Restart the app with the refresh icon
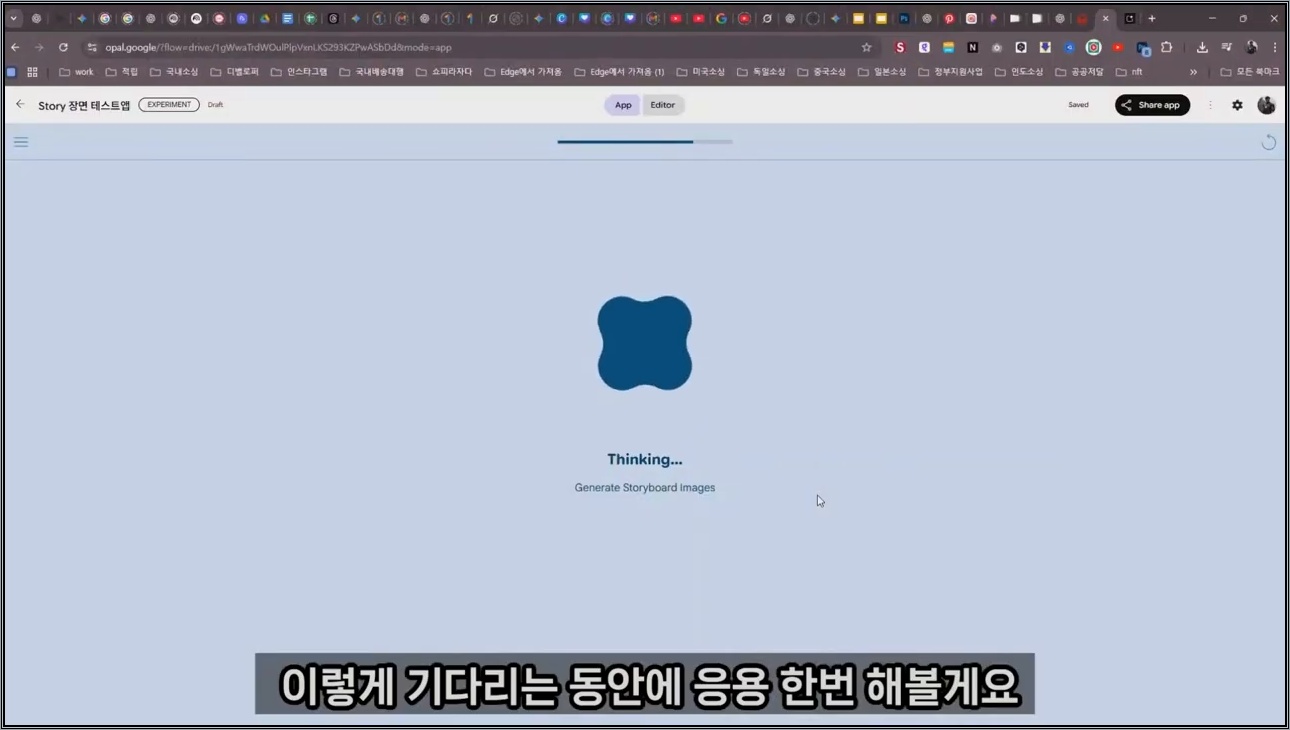 1268,142
